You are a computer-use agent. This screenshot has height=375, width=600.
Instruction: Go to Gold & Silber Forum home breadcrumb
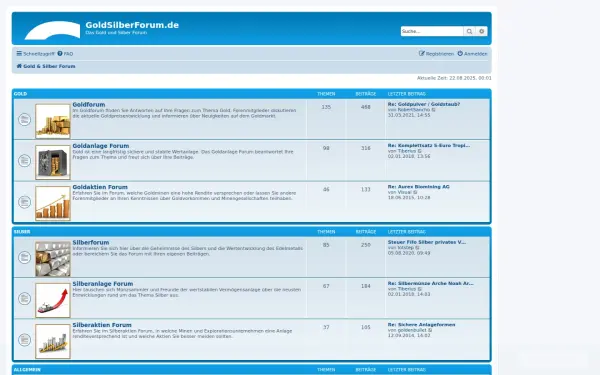coord(46,66)
